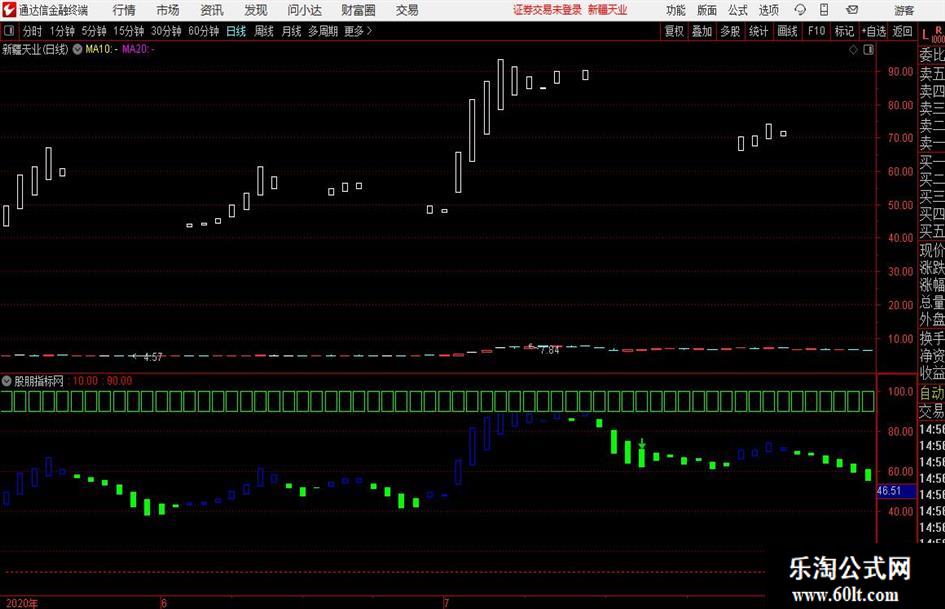The image size is (945, 609).
Task: Click the diamond icon at chart corner
Action: coord(853,49)
